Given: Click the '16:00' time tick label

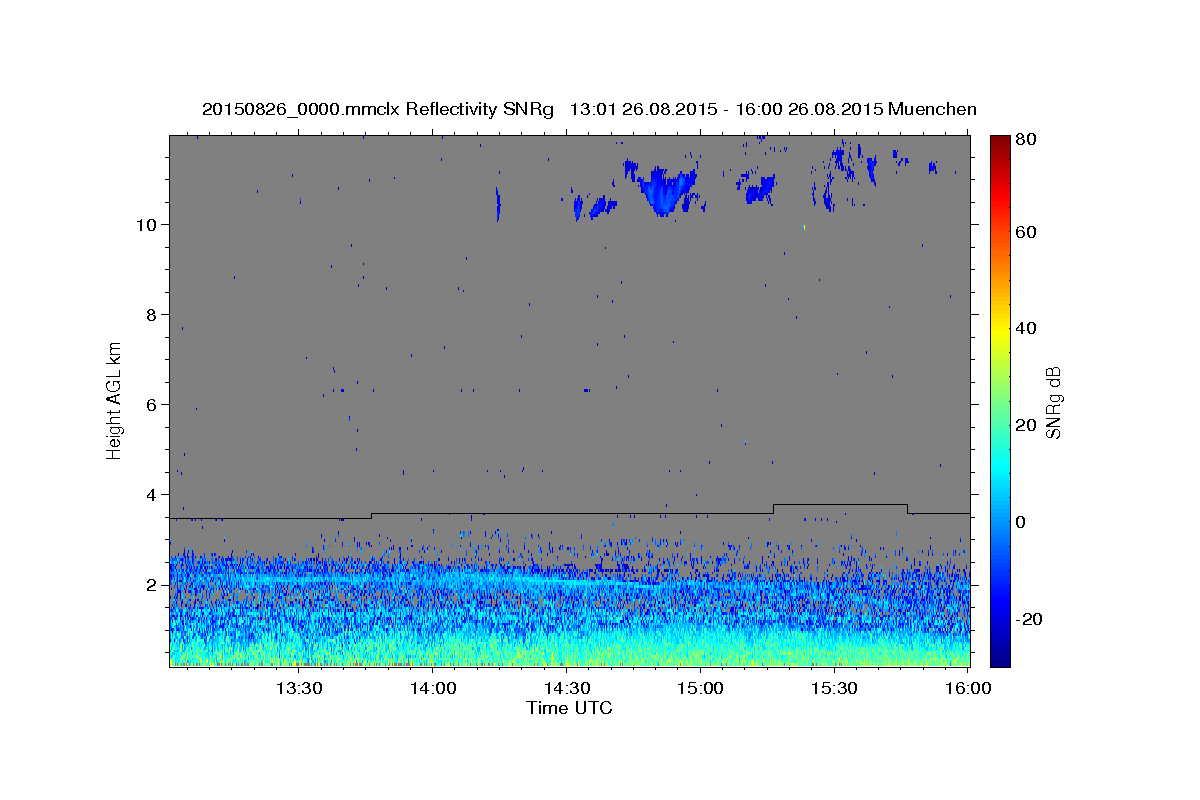Looking at the screenshot, I should pos(966,689).
